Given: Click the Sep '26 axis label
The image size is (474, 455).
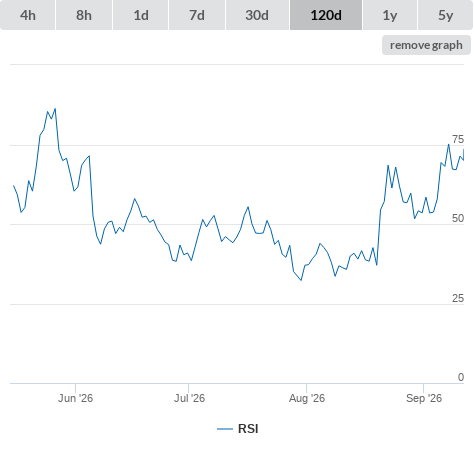Looking at the screenshot, I should [424, 398].
